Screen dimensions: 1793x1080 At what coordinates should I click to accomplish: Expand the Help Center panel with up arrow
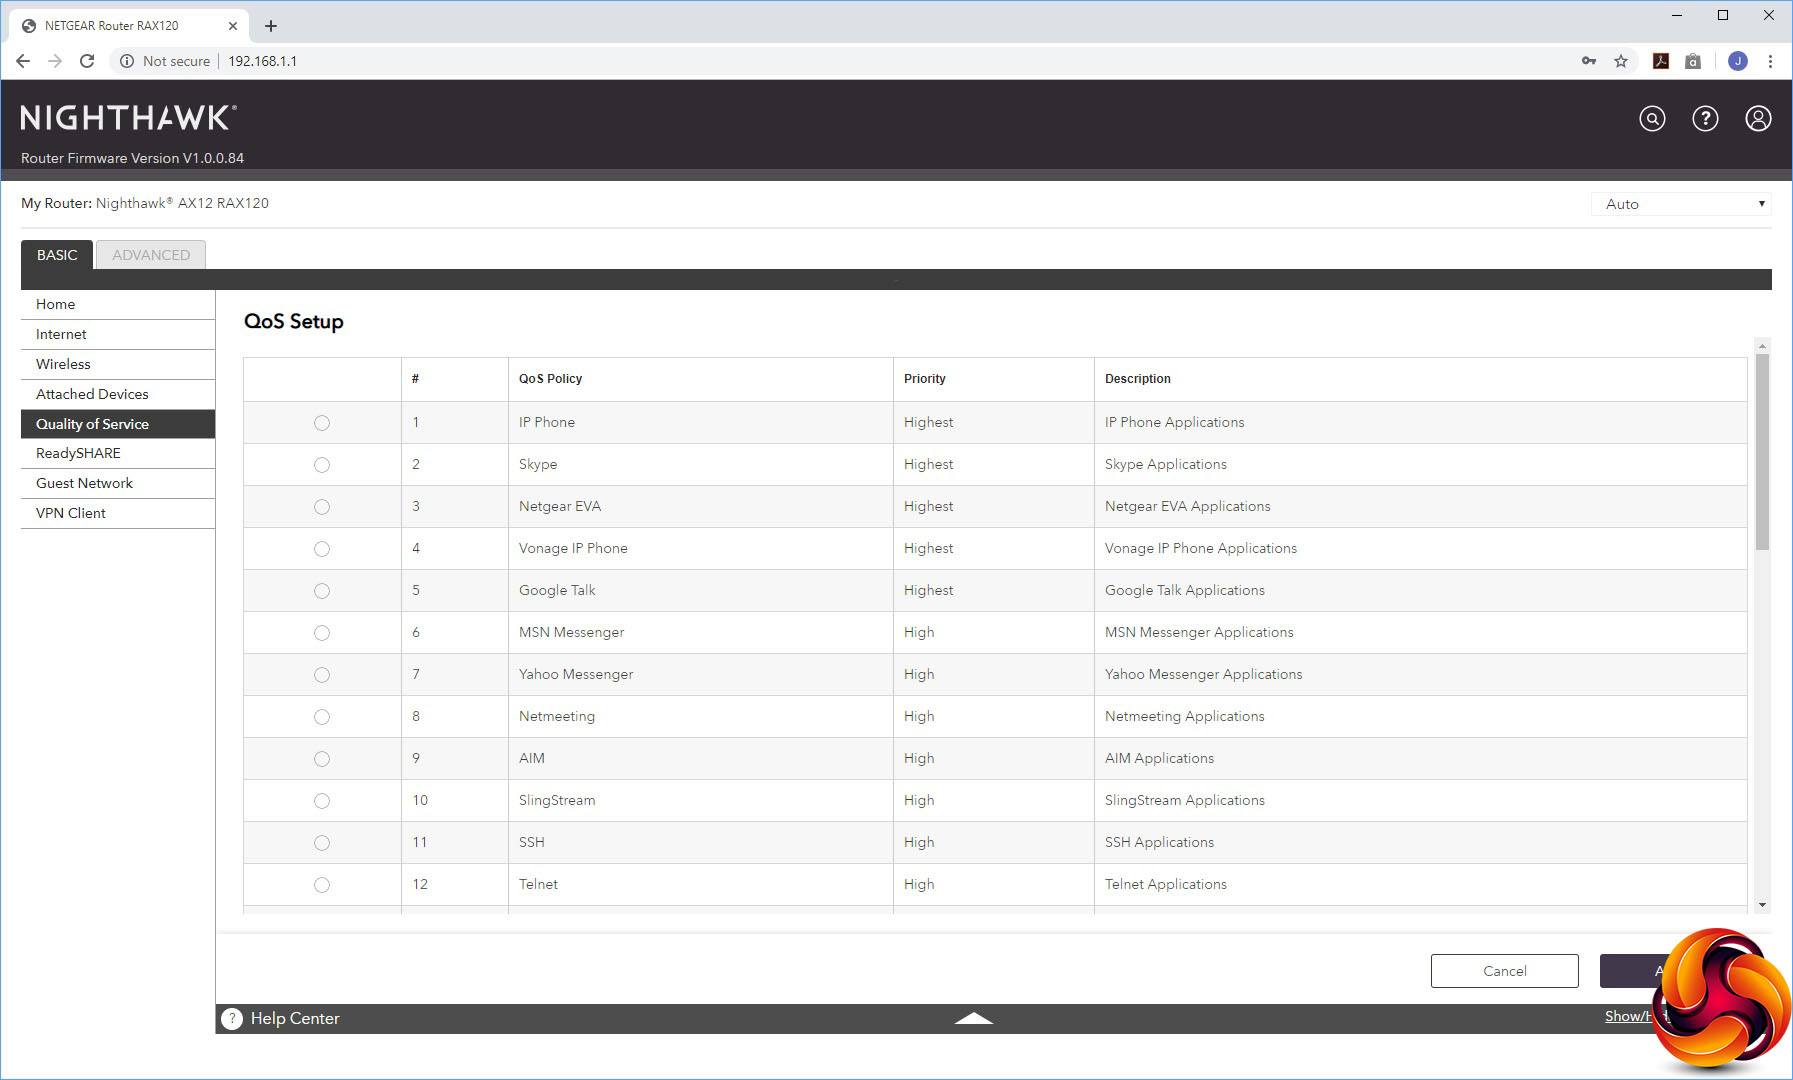click(x=973, y=1018)
